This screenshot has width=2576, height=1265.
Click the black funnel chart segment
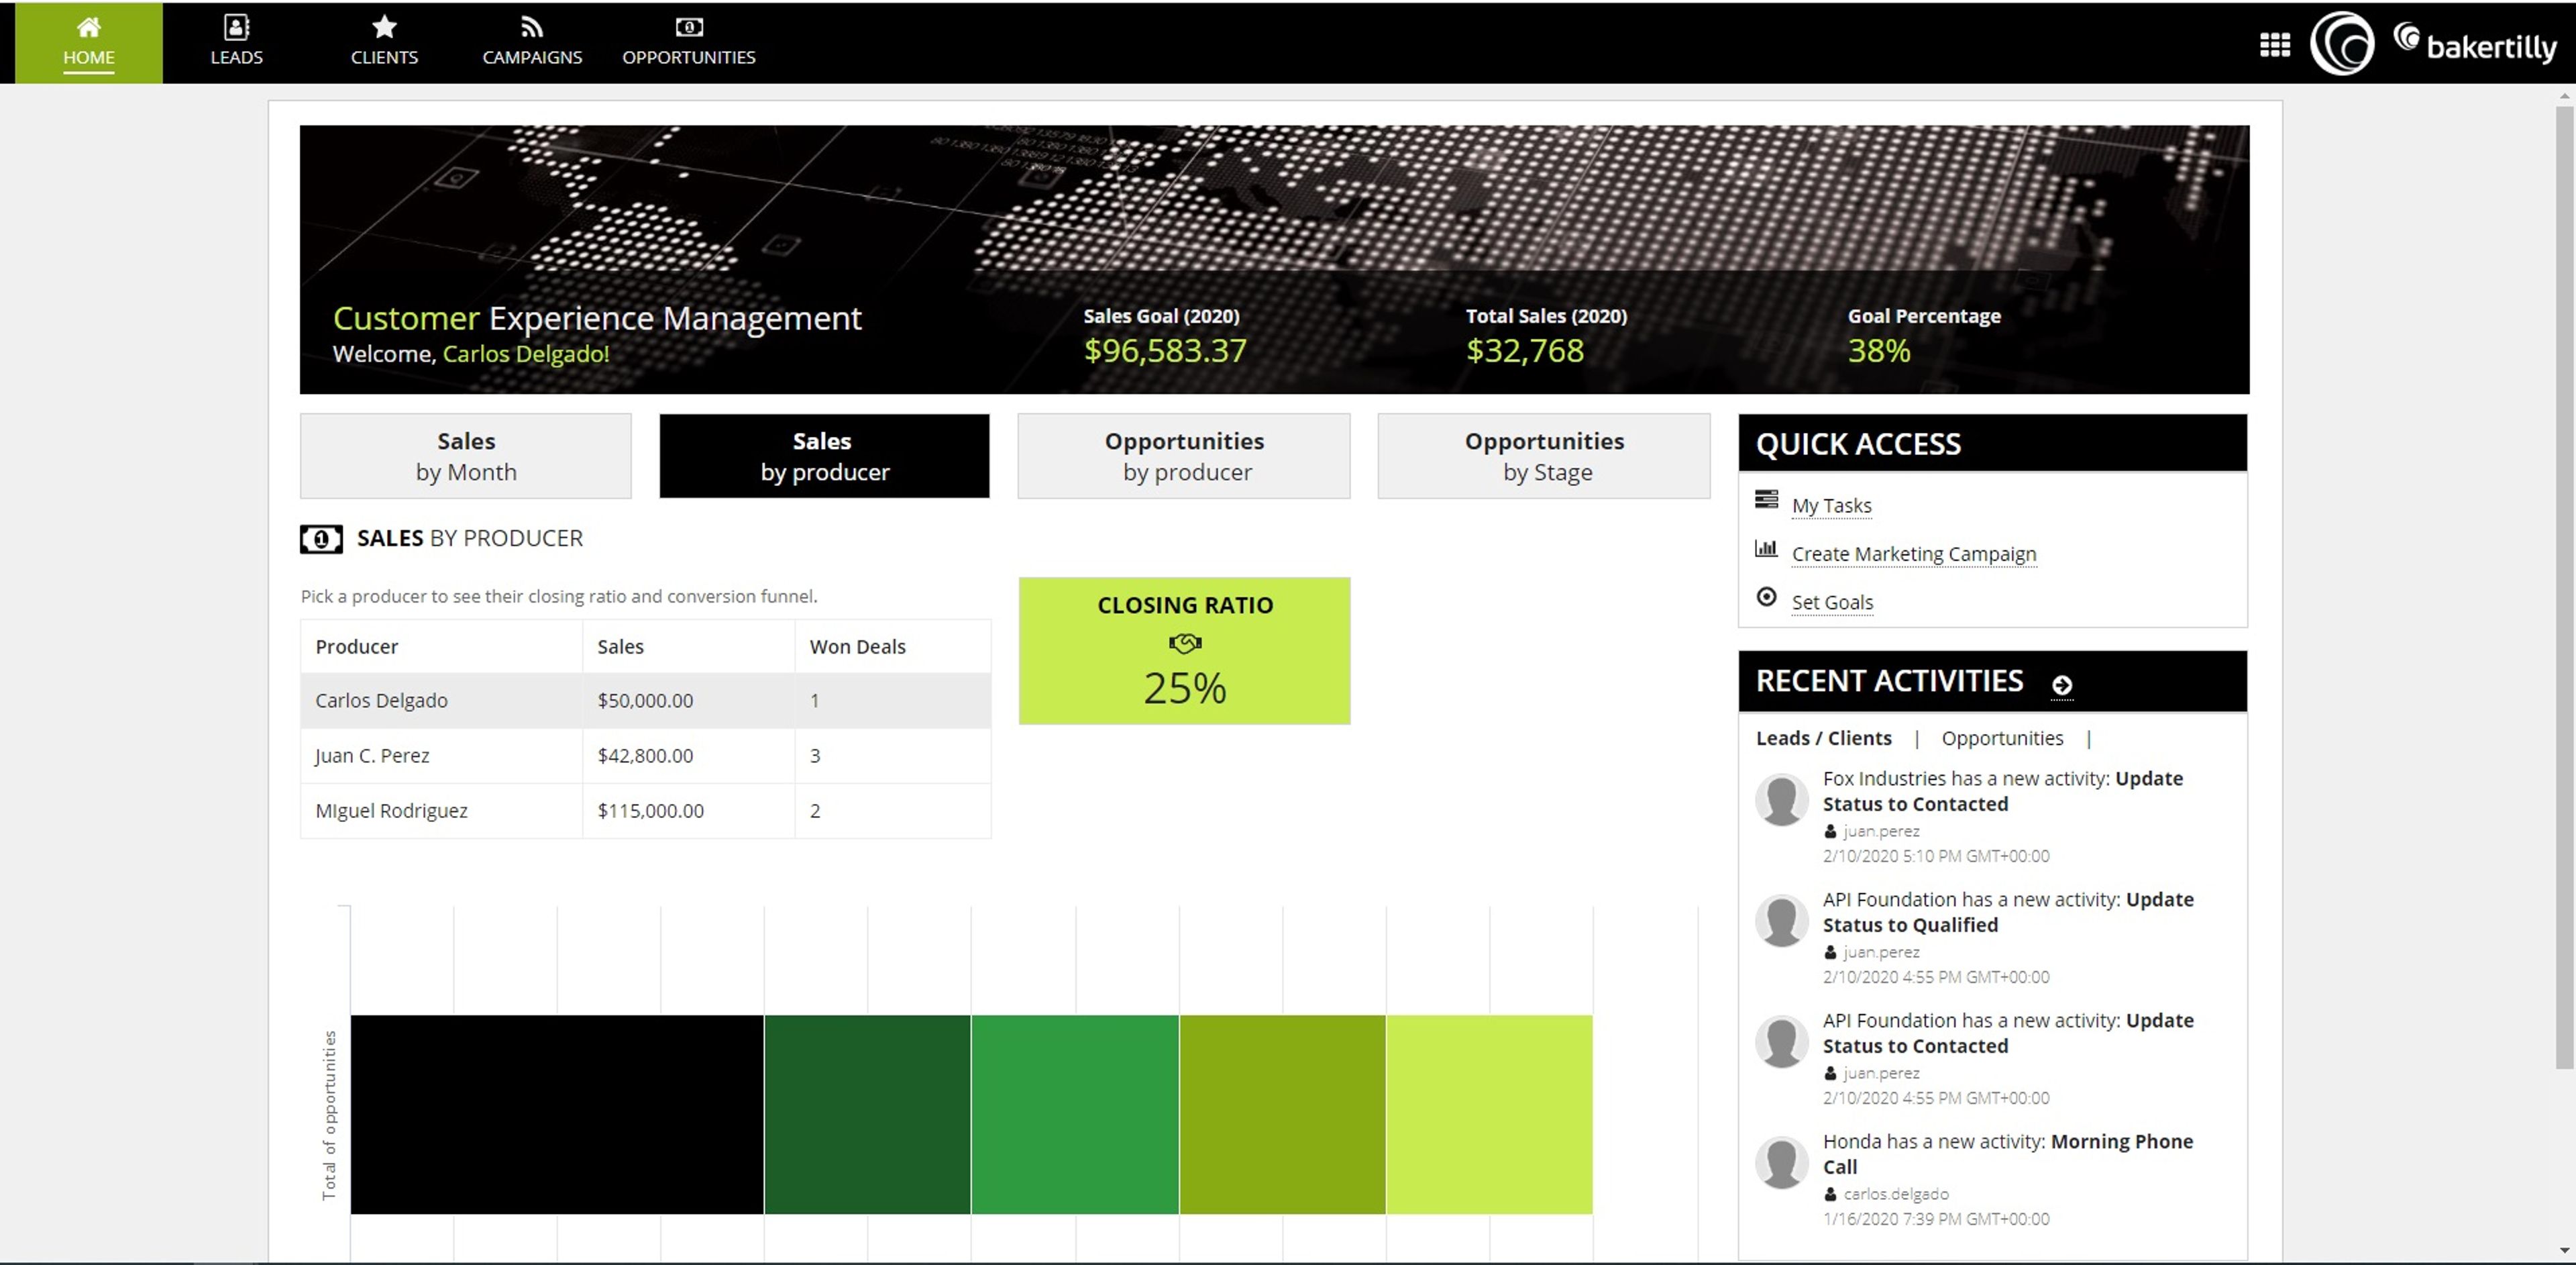tap(557, 1114)
